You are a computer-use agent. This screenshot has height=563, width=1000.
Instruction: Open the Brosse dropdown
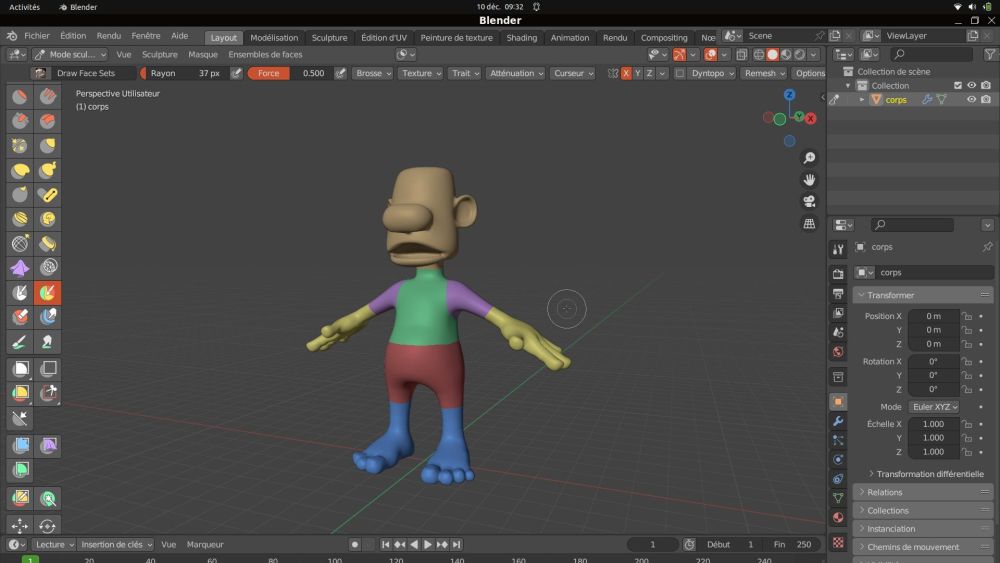coord(373,73)
